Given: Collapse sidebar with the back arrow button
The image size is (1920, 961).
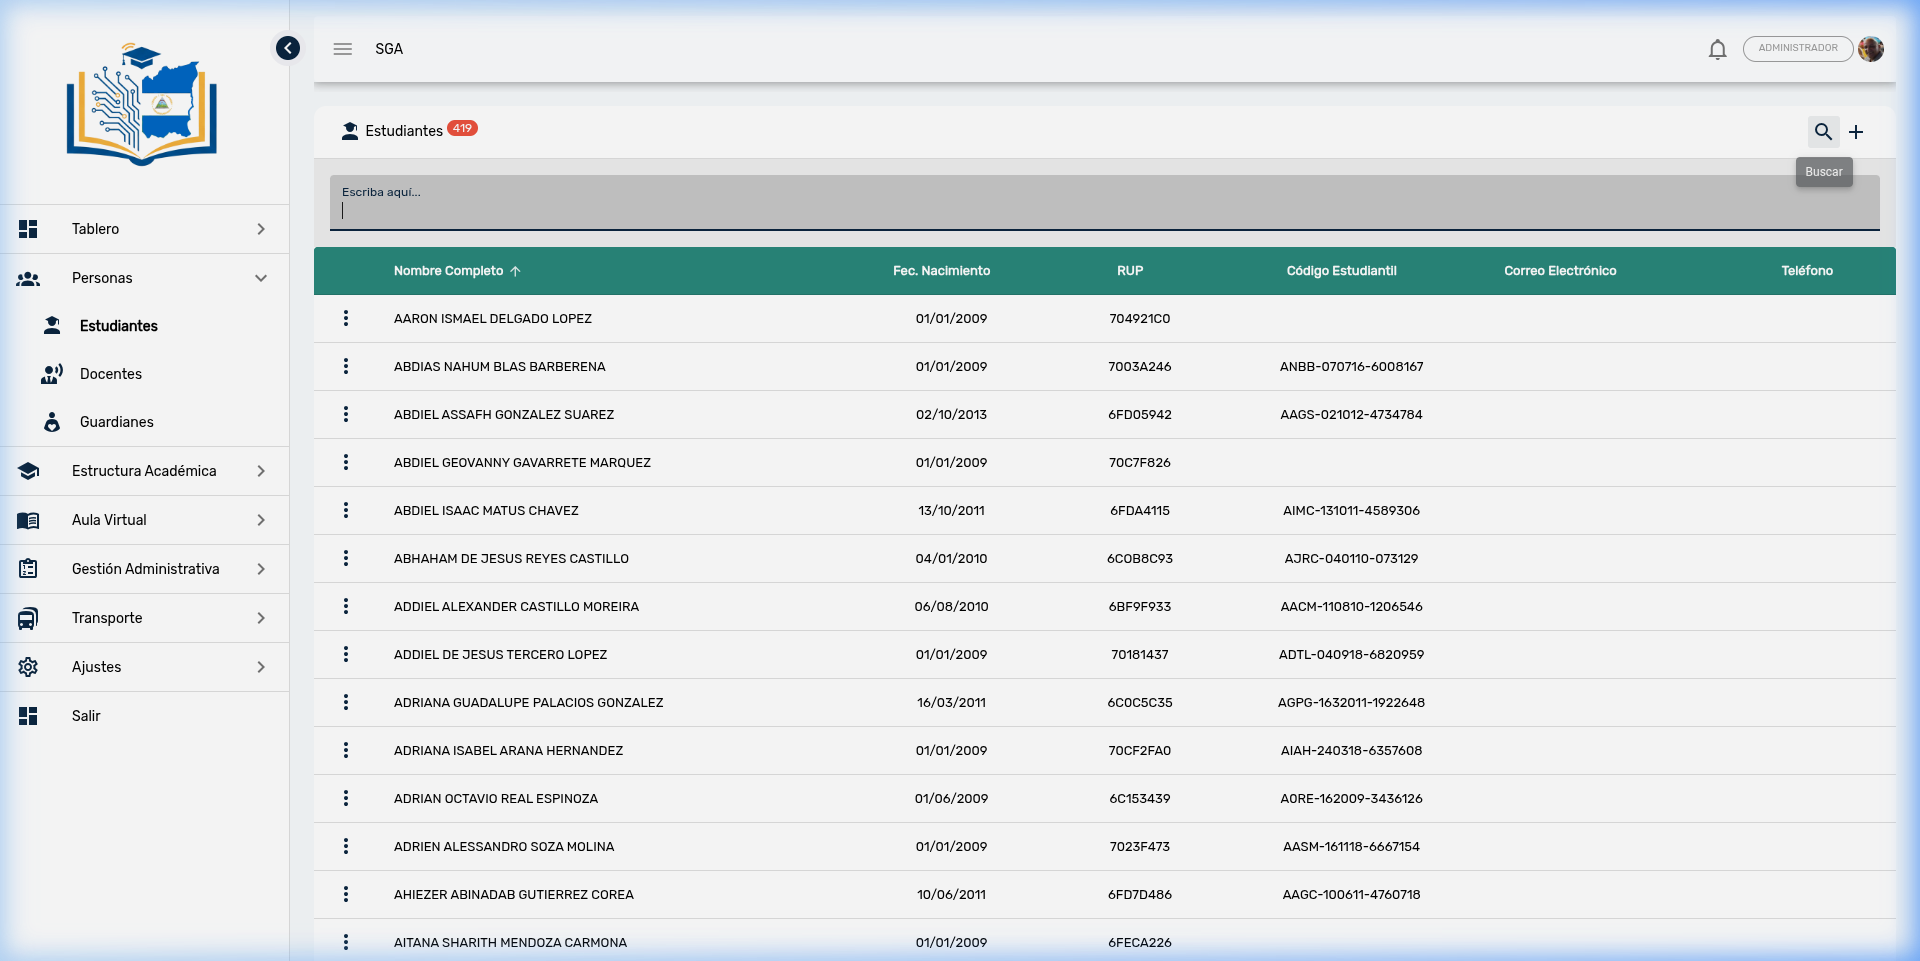Looking at the screenshot, I should click(x=288, y=48).
